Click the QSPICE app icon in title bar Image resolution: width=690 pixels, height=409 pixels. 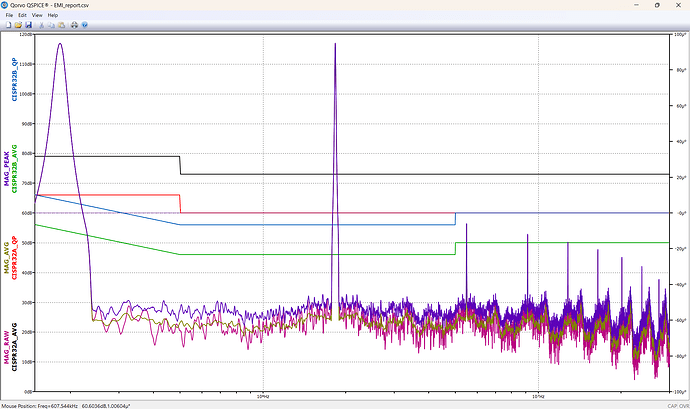click(x=4, y=5)
